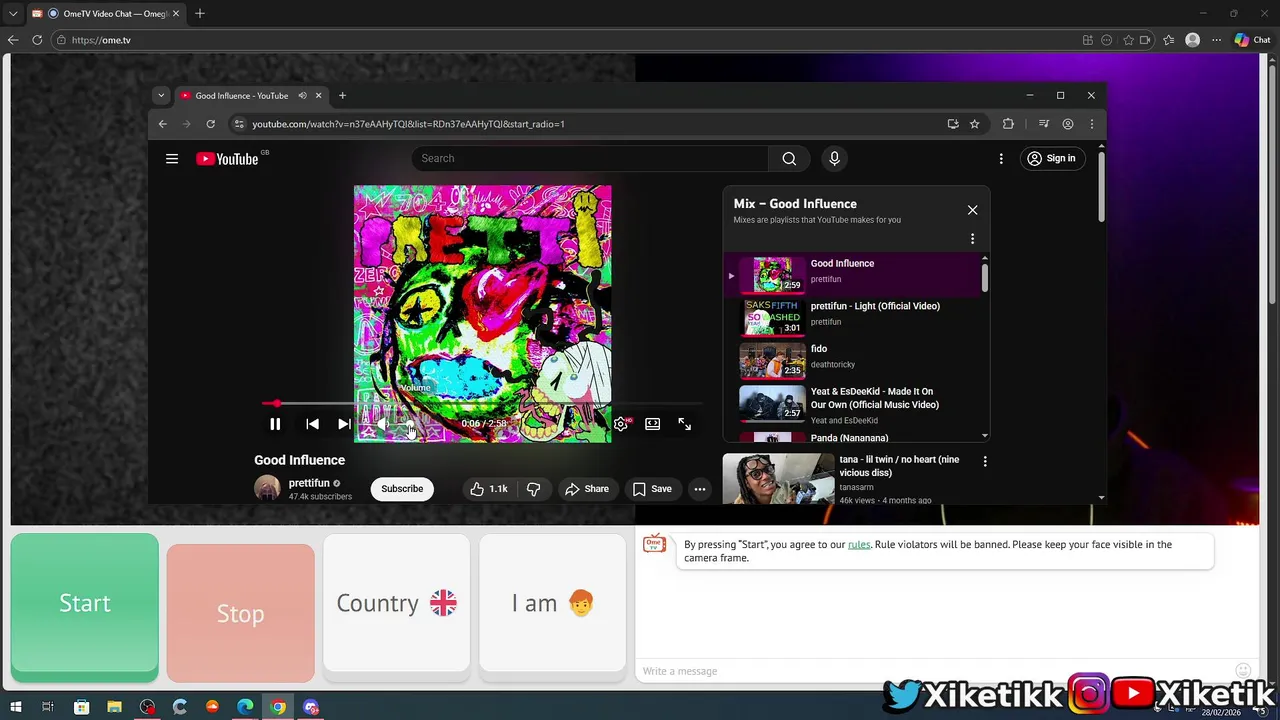Screen dimensions: 1280x720
Task: Open a new tab in YouTube window
Action: tap(342, 96)
